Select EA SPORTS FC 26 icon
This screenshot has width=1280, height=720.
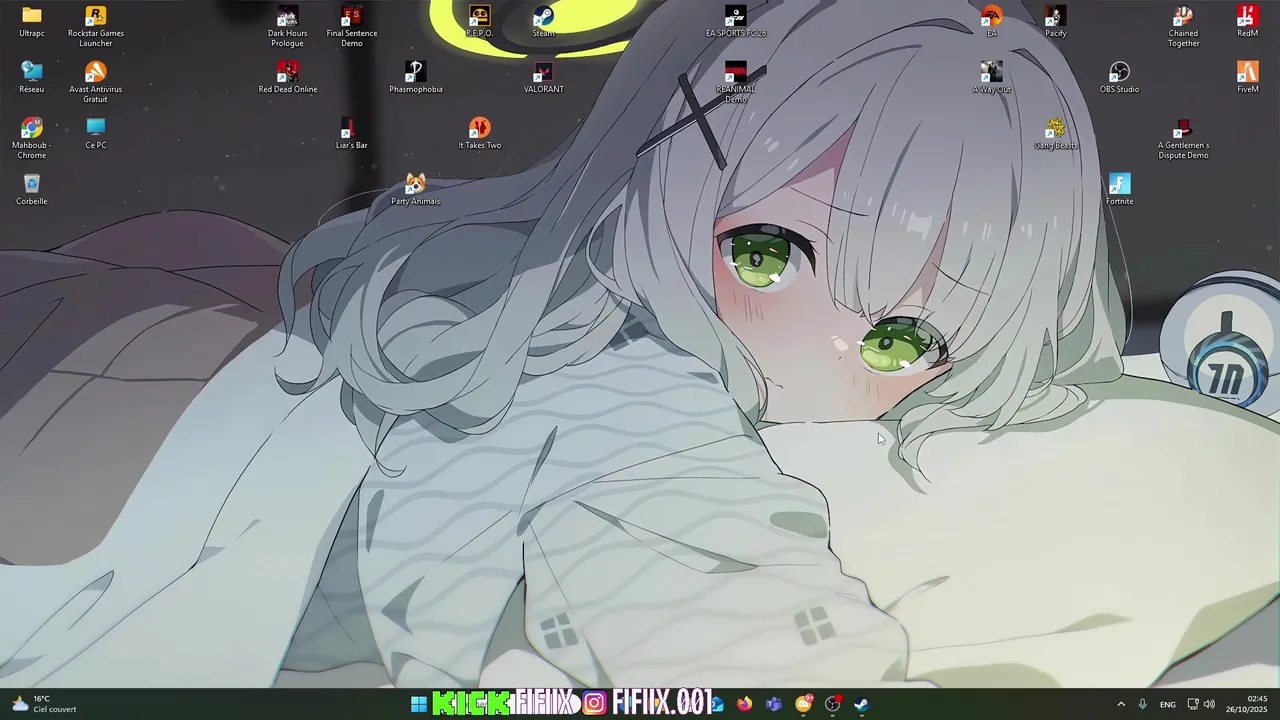(x=736, y=22)
